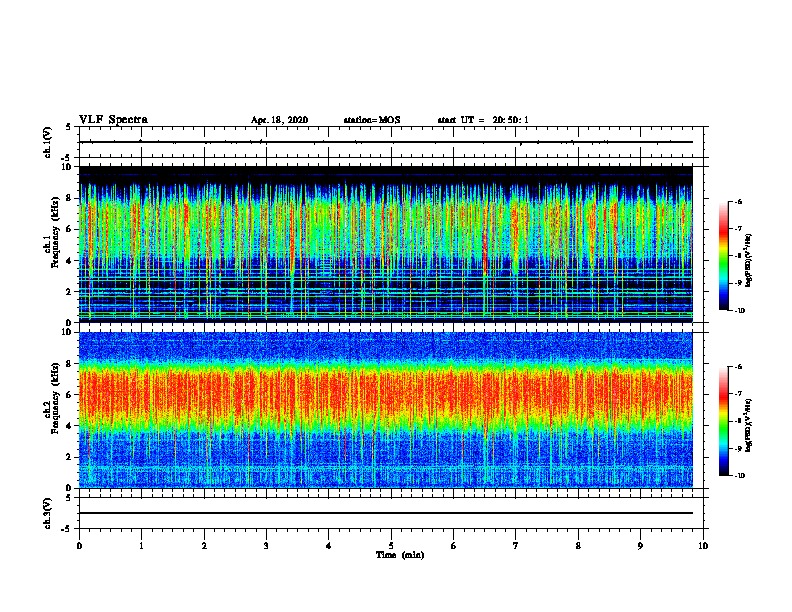The height and width of the screenshot is (612, 792).
Task: Click time axis tick label "3"
Action: click(266, 546)
